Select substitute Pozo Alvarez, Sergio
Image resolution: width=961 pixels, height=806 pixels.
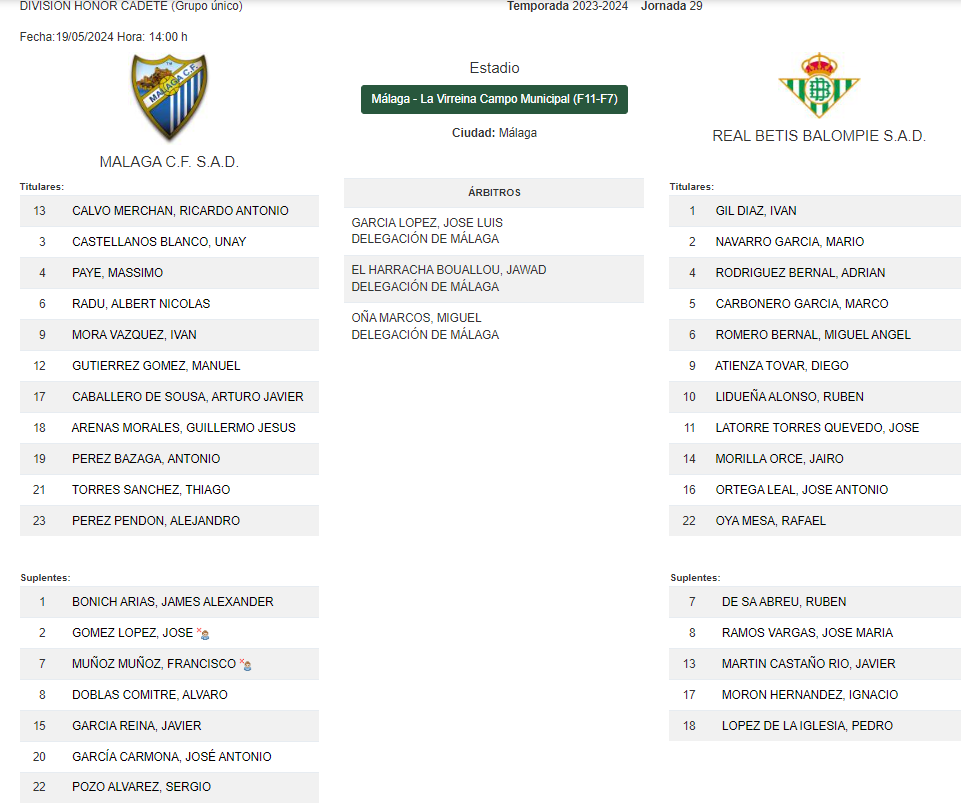point(169,787)
